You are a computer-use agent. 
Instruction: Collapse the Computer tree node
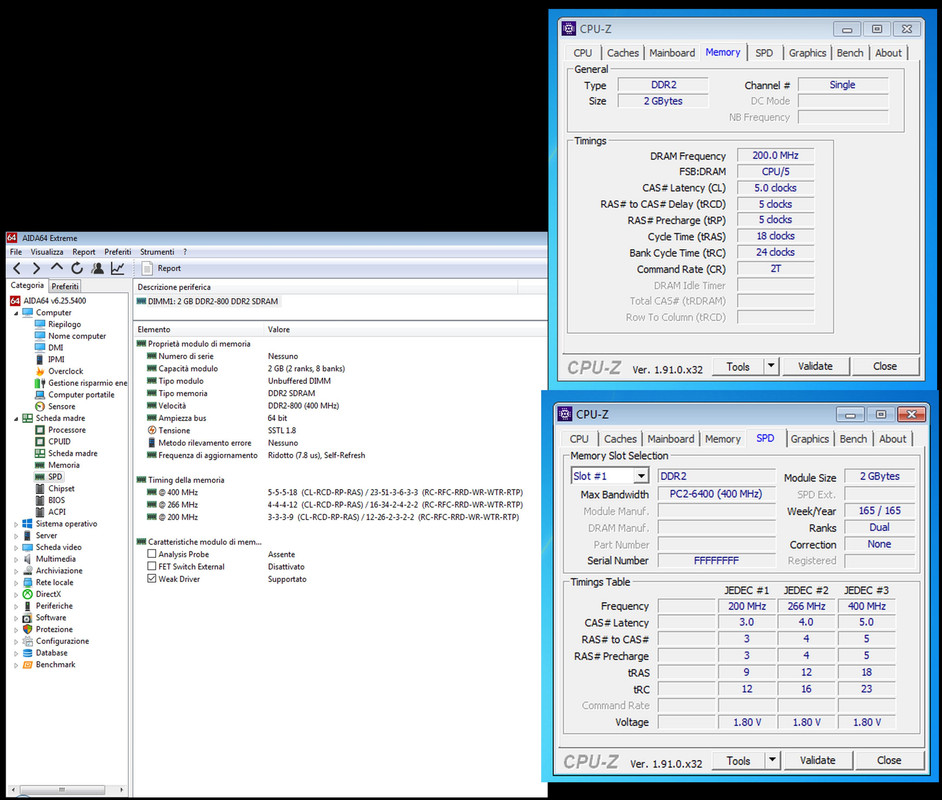(x=16, y=313)
